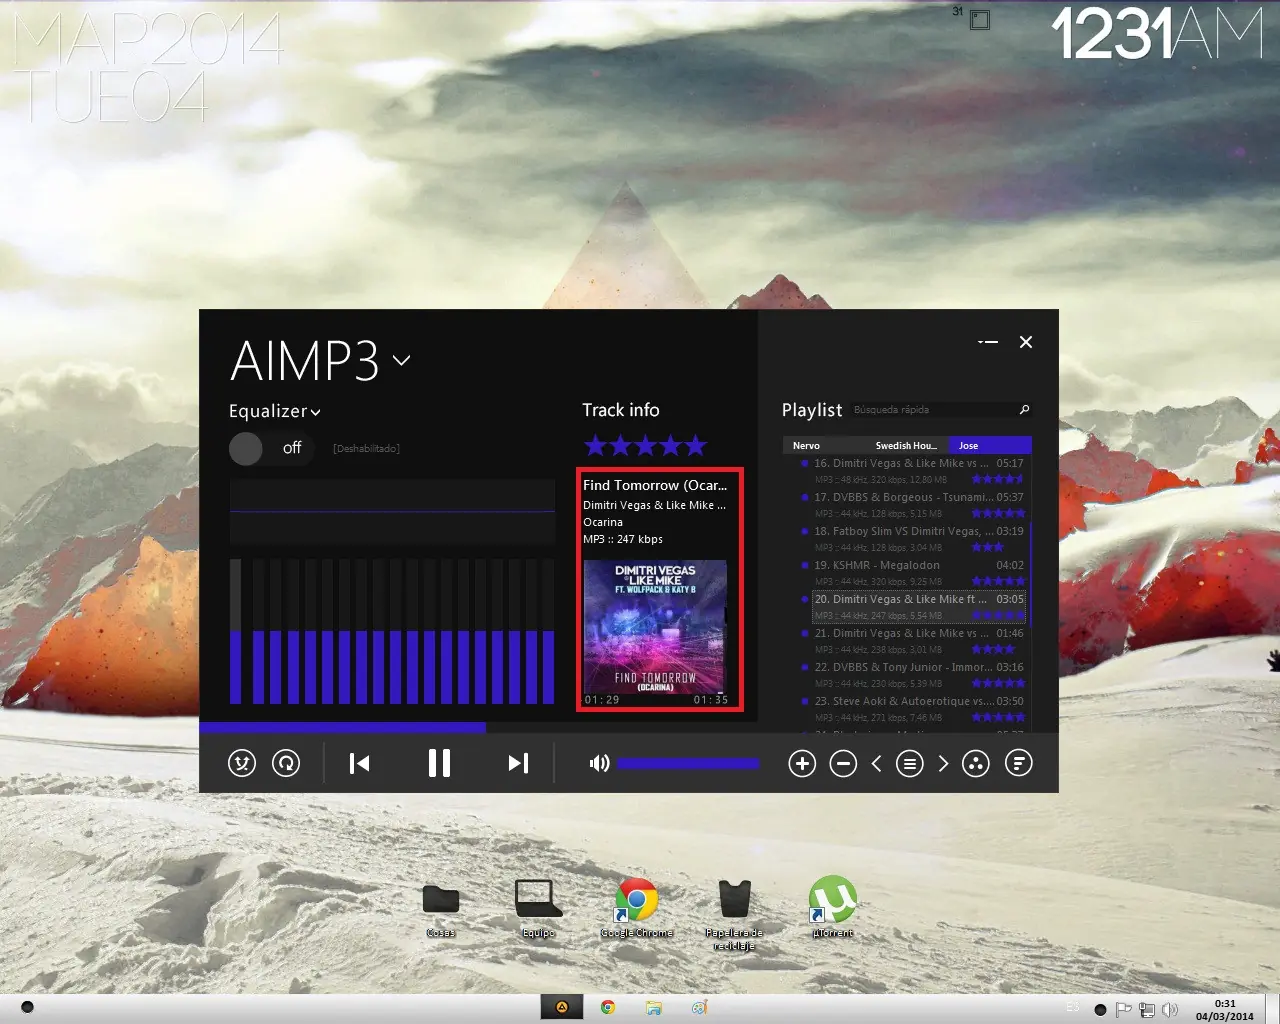Open the Swedish Hou playlist tab

pyautogui.click(x=906, y=445)
